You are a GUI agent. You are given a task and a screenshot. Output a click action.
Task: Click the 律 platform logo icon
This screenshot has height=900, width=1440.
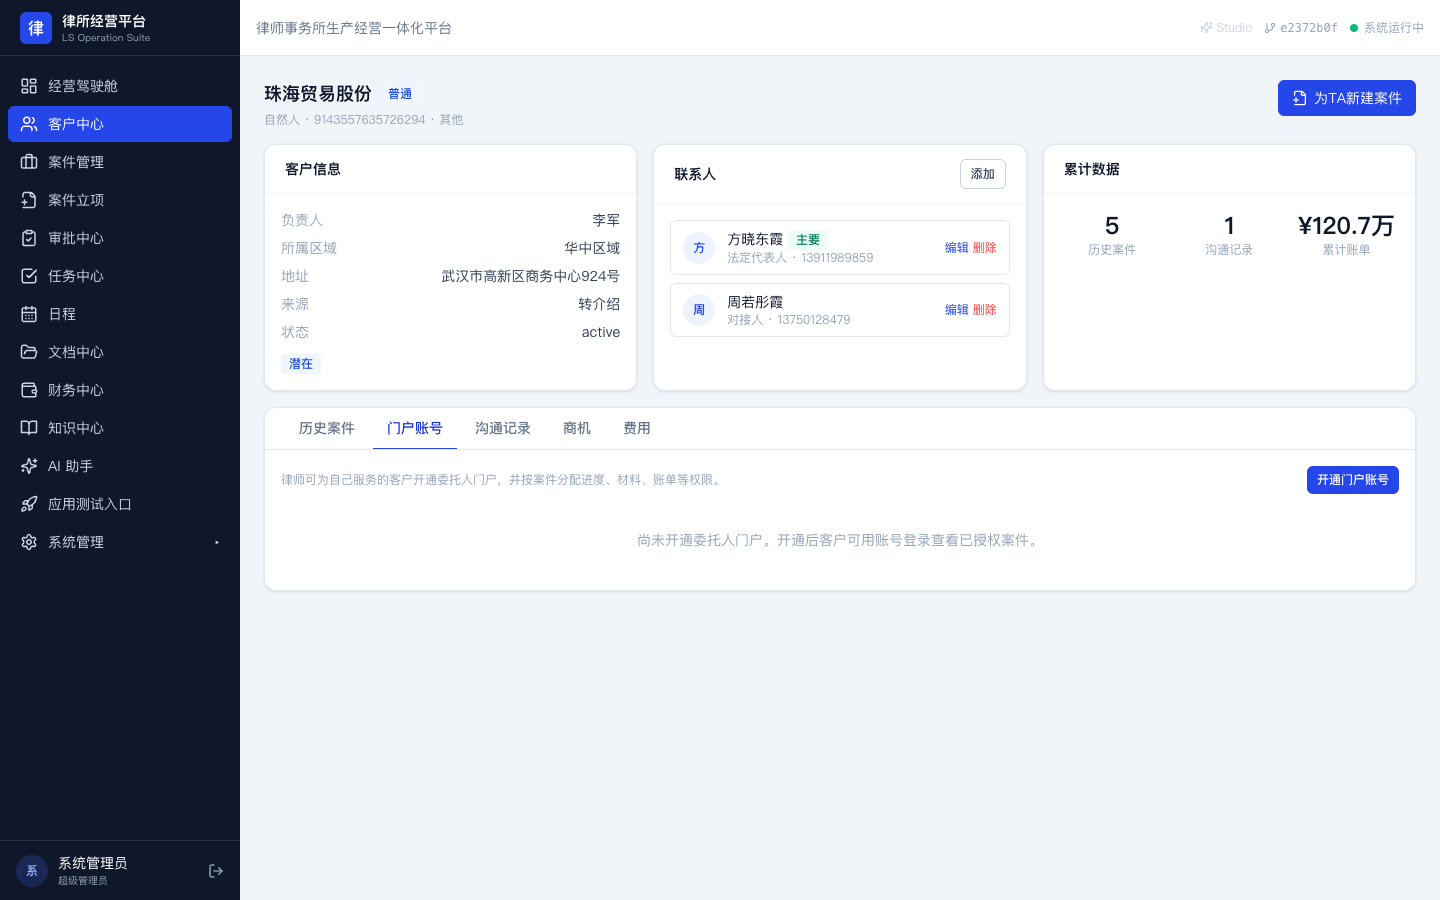click(x=36, y=28)
